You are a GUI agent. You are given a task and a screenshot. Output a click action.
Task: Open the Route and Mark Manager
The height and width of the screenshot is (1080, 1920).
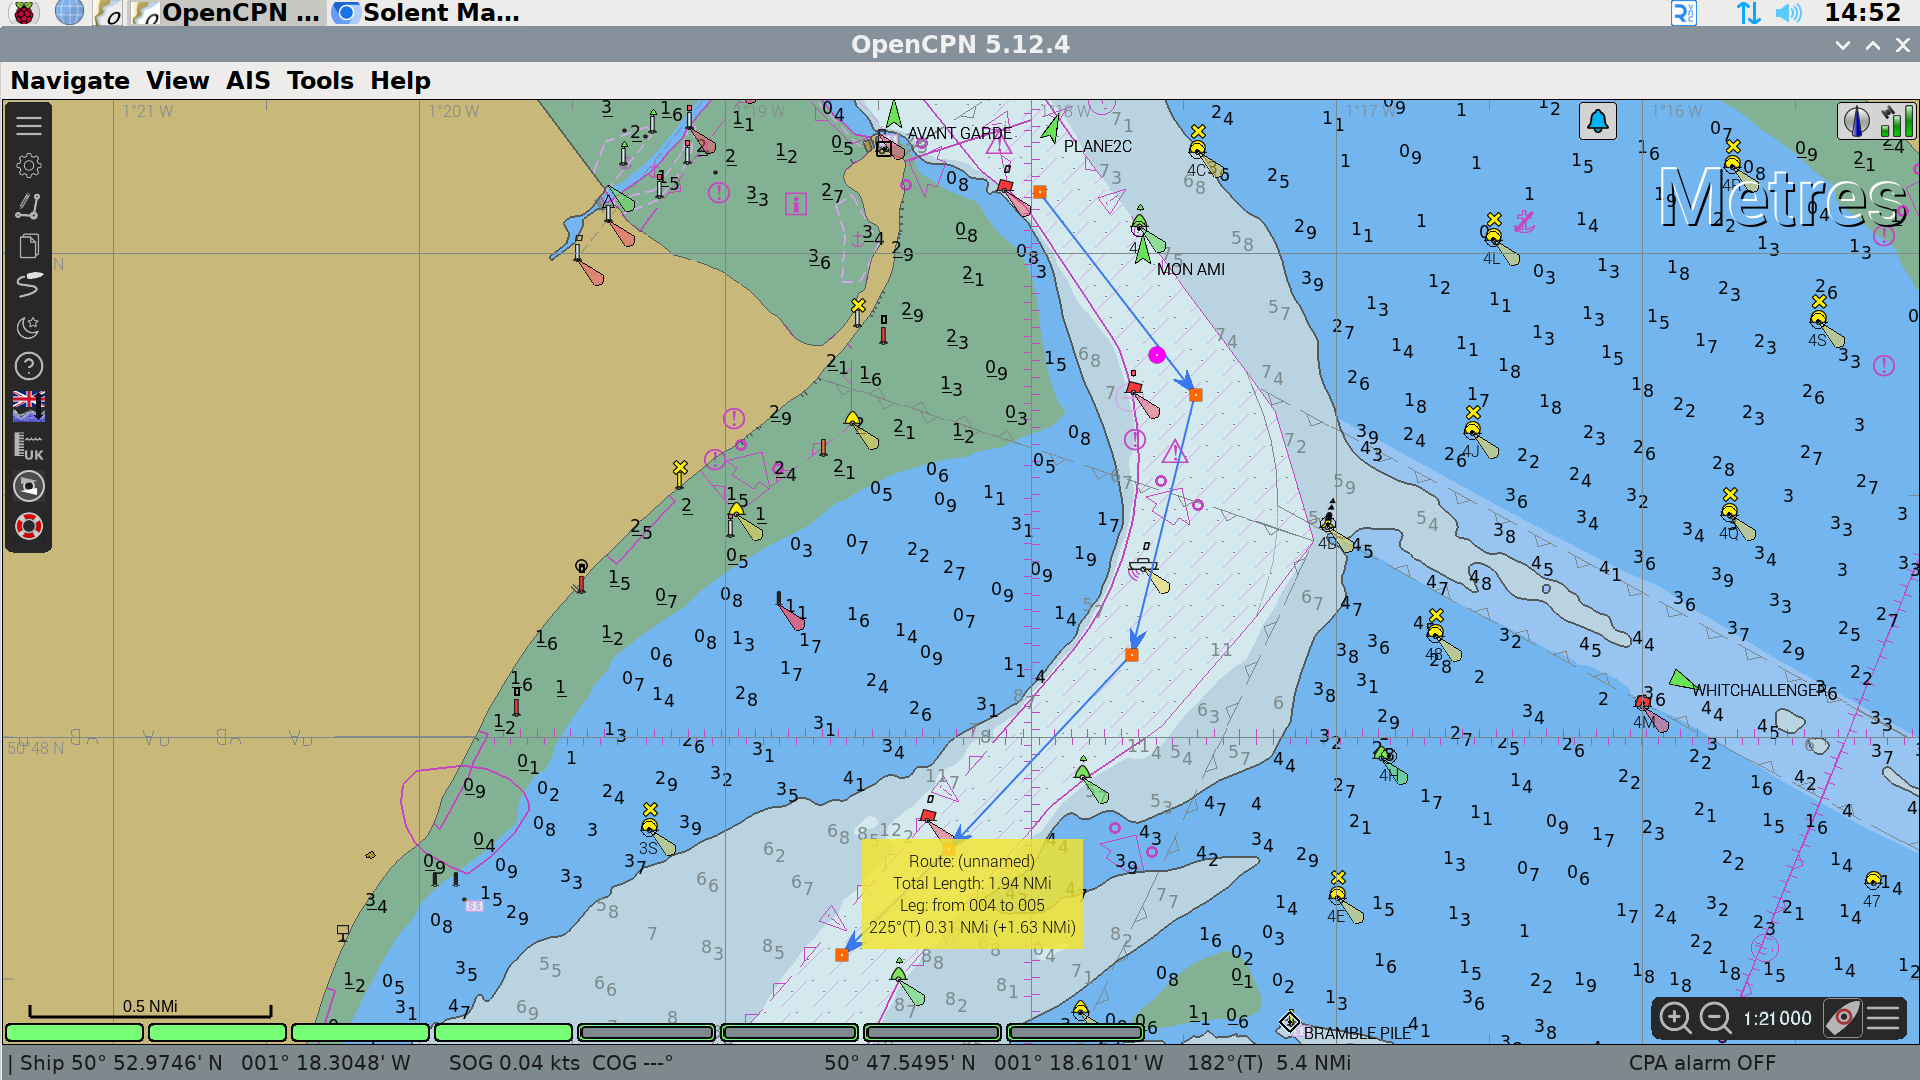29,246
